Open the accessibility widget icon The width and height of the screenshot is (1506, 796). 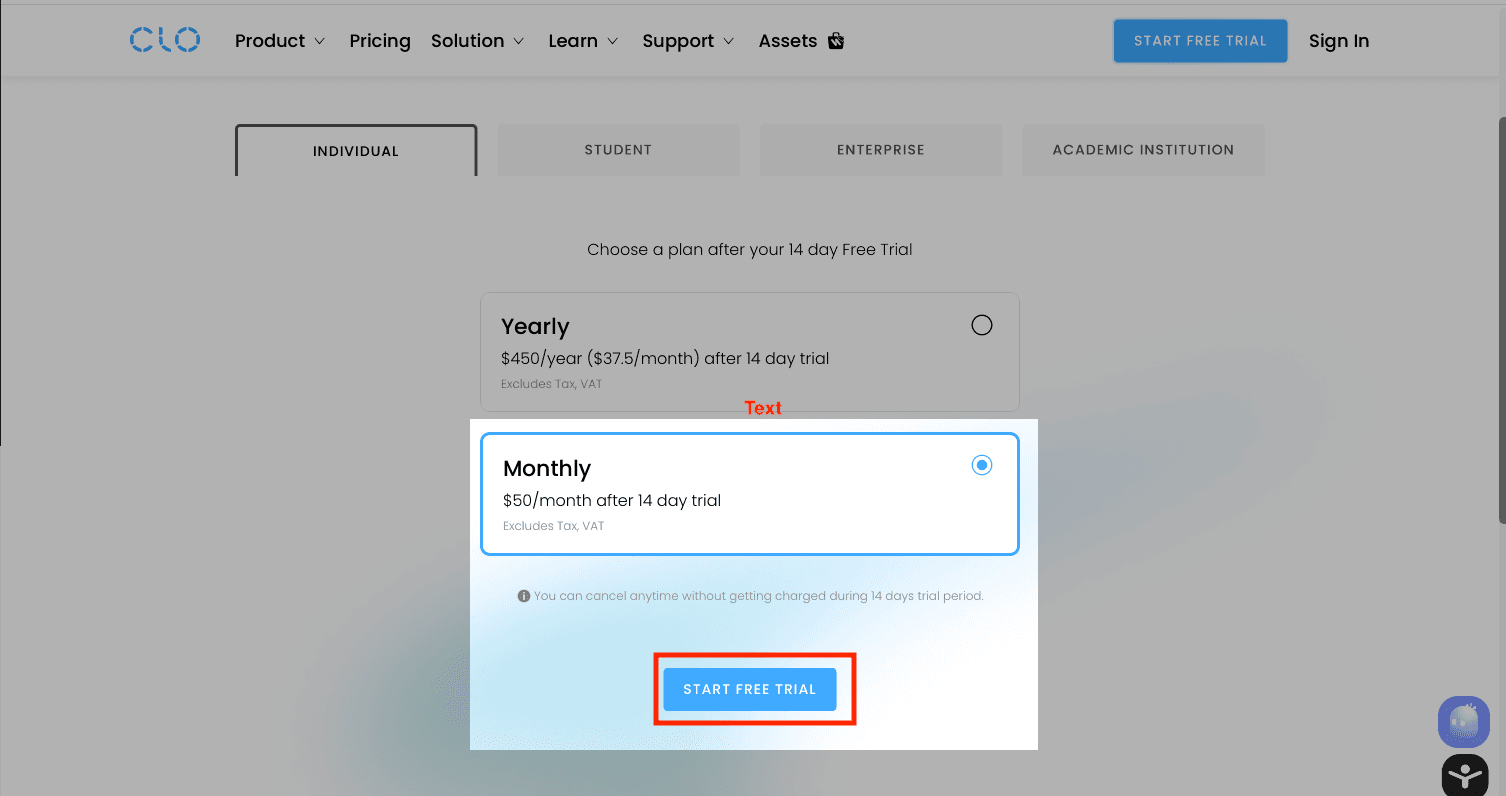click(x=1464, y=775)
